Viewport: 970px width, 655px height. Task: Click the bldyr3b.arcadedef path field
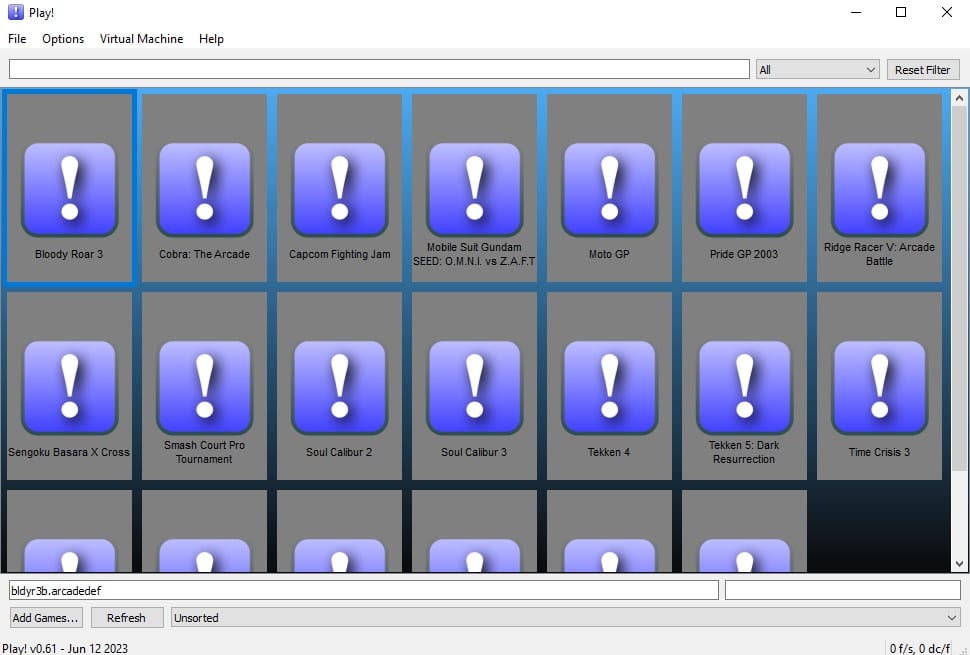[x=364, y=590]
